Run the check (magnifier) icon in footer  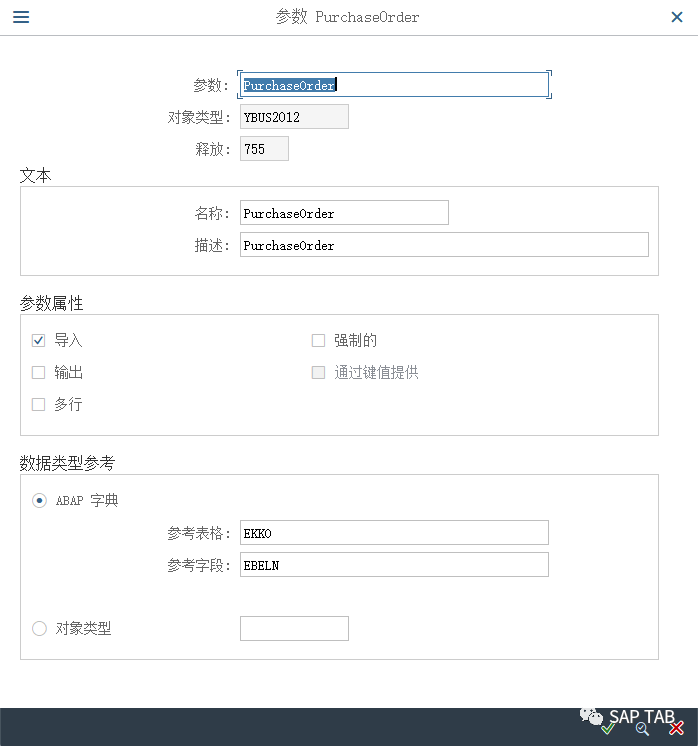pos(642,729)
